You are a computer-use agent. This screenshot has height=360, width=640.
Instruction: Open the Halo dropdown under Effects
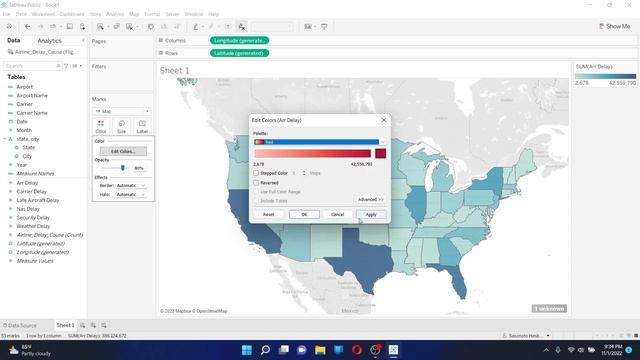[131, 195]
